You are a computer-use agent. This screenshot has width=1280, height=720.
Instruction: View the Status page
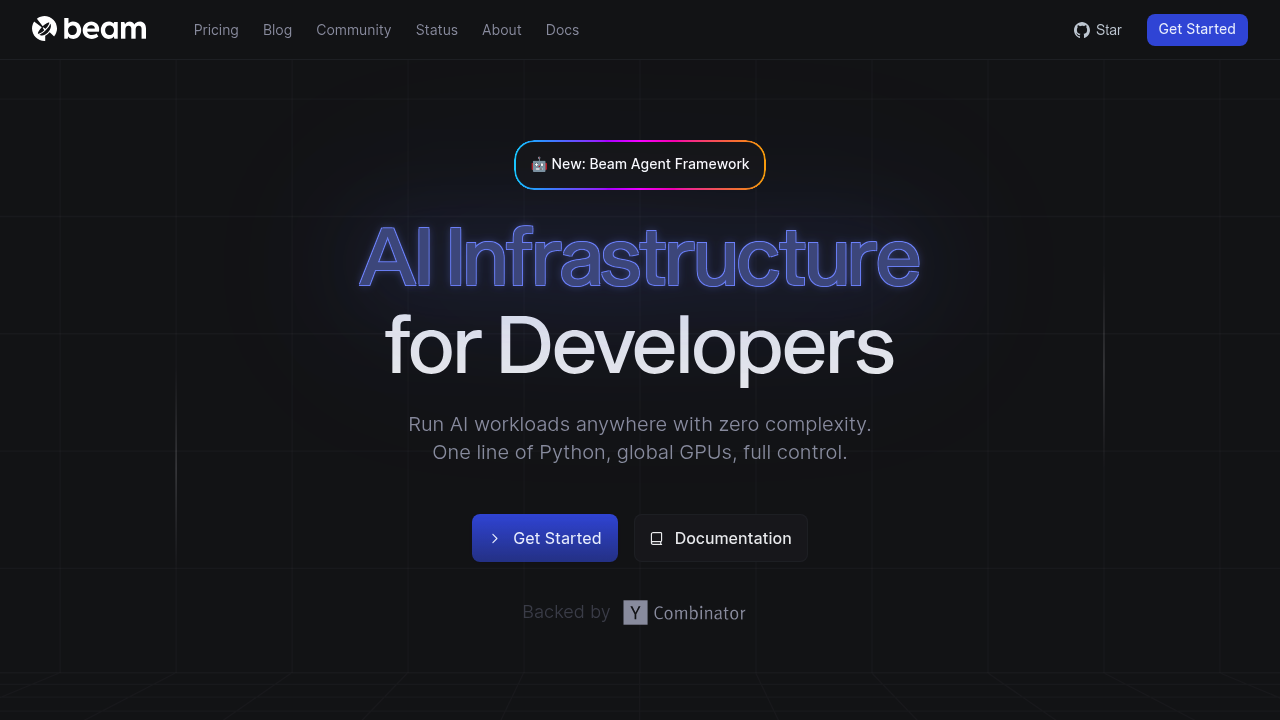point(437,30)
